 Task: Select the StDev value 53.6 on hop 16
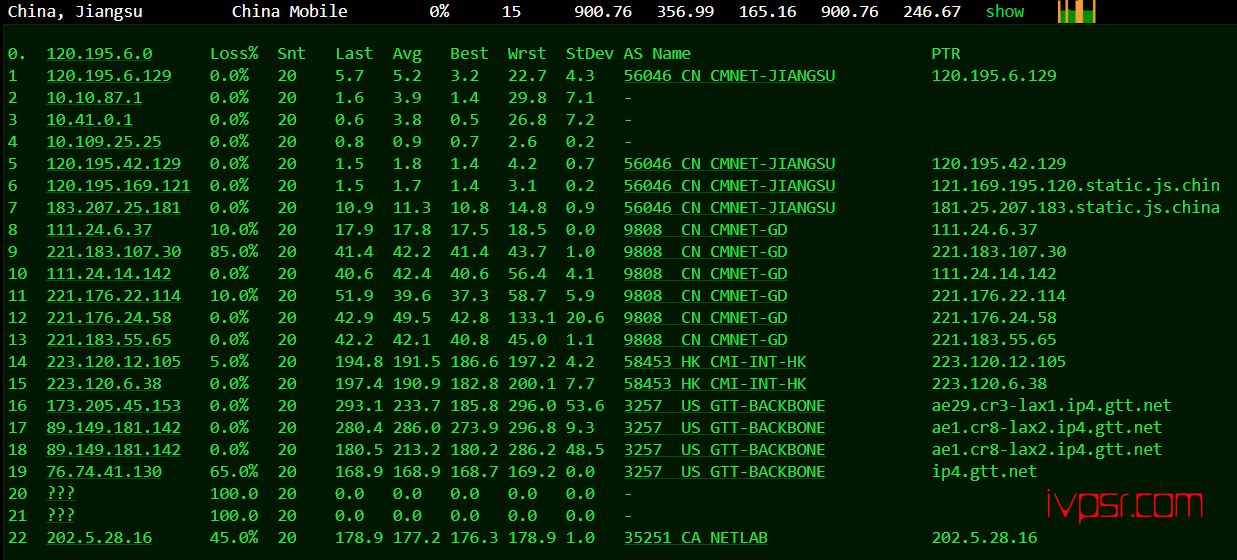584,406
